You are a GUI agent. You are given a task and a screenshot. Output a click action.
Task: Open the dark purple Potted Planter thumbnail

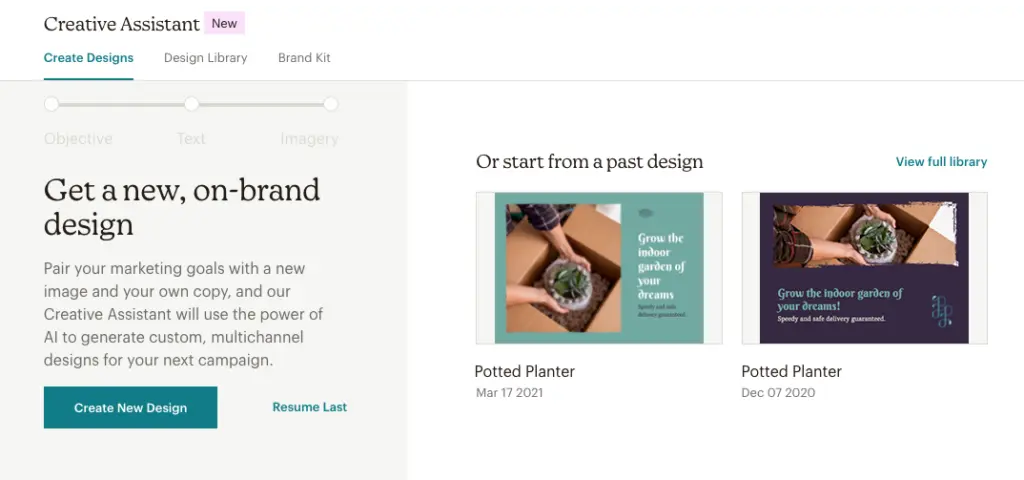pos(864,268)
